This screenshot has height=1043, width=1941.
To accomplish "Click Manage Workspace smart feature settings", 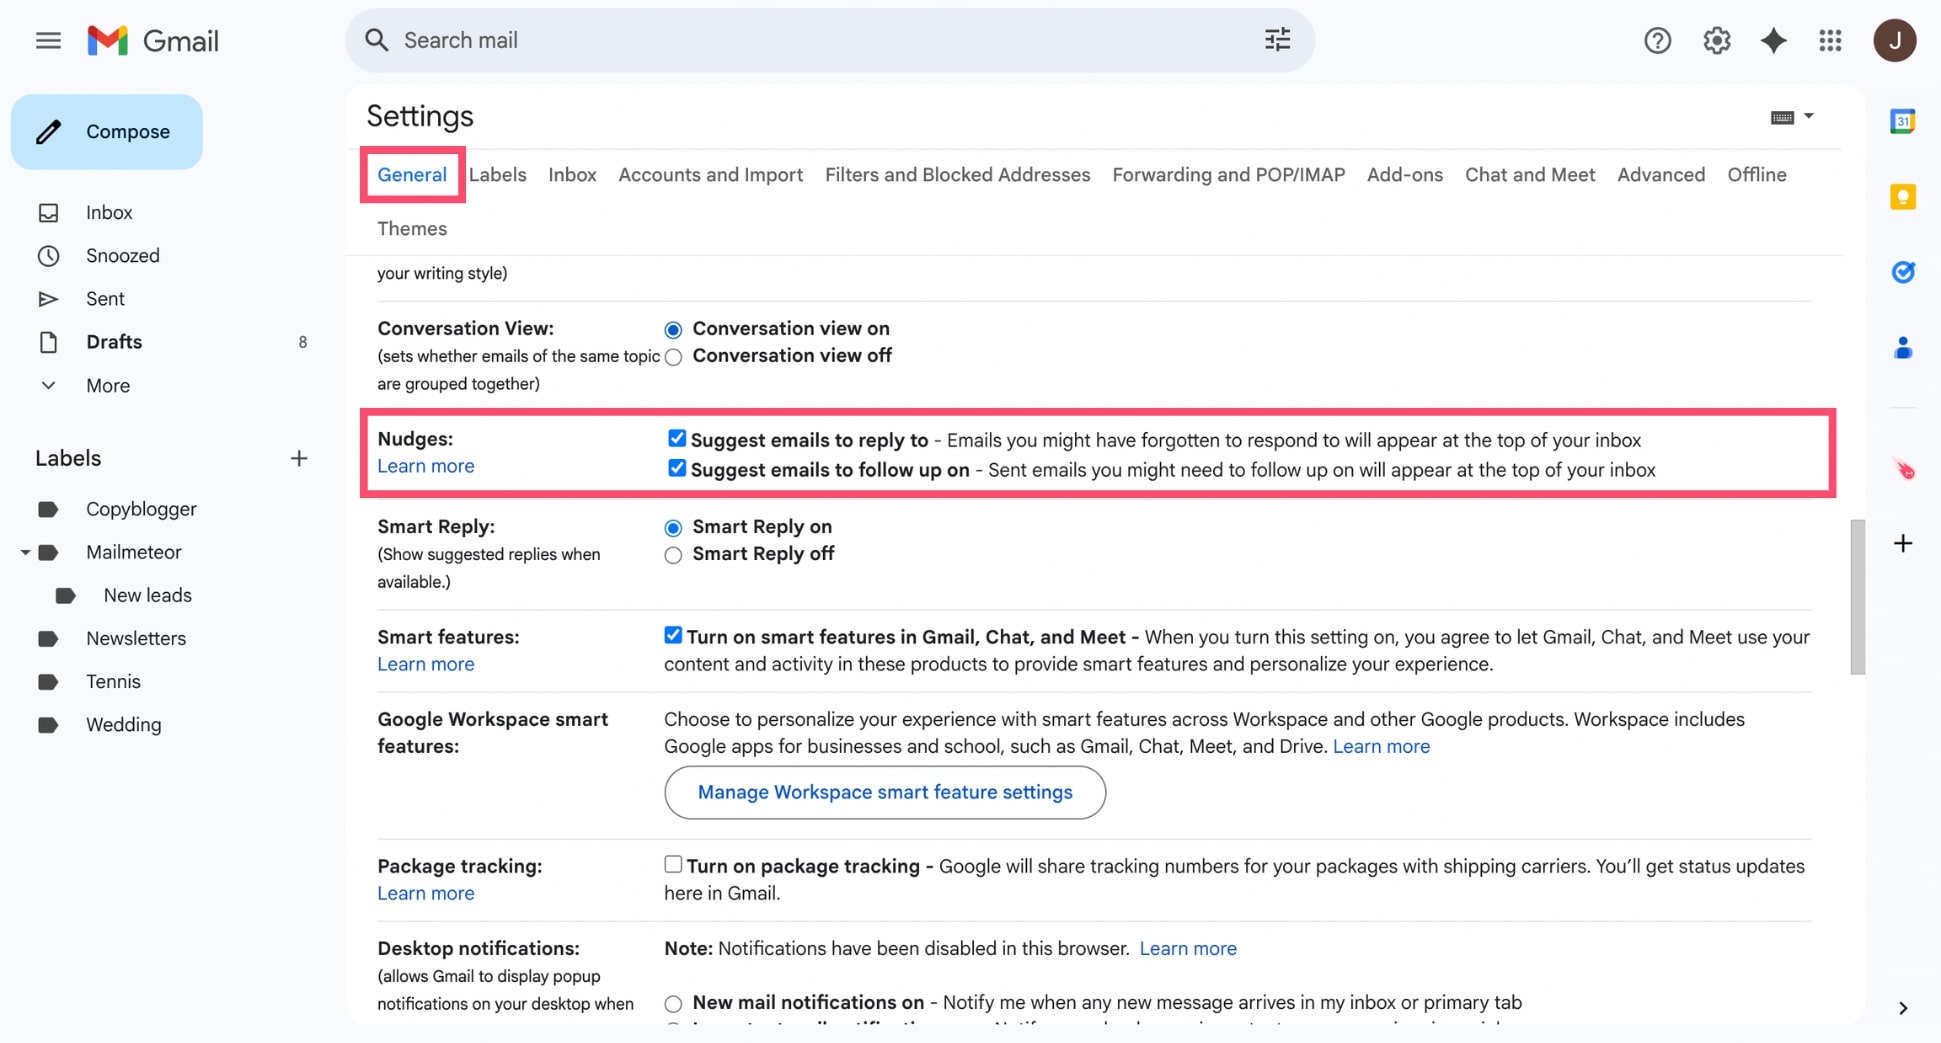I will [884, 792].
